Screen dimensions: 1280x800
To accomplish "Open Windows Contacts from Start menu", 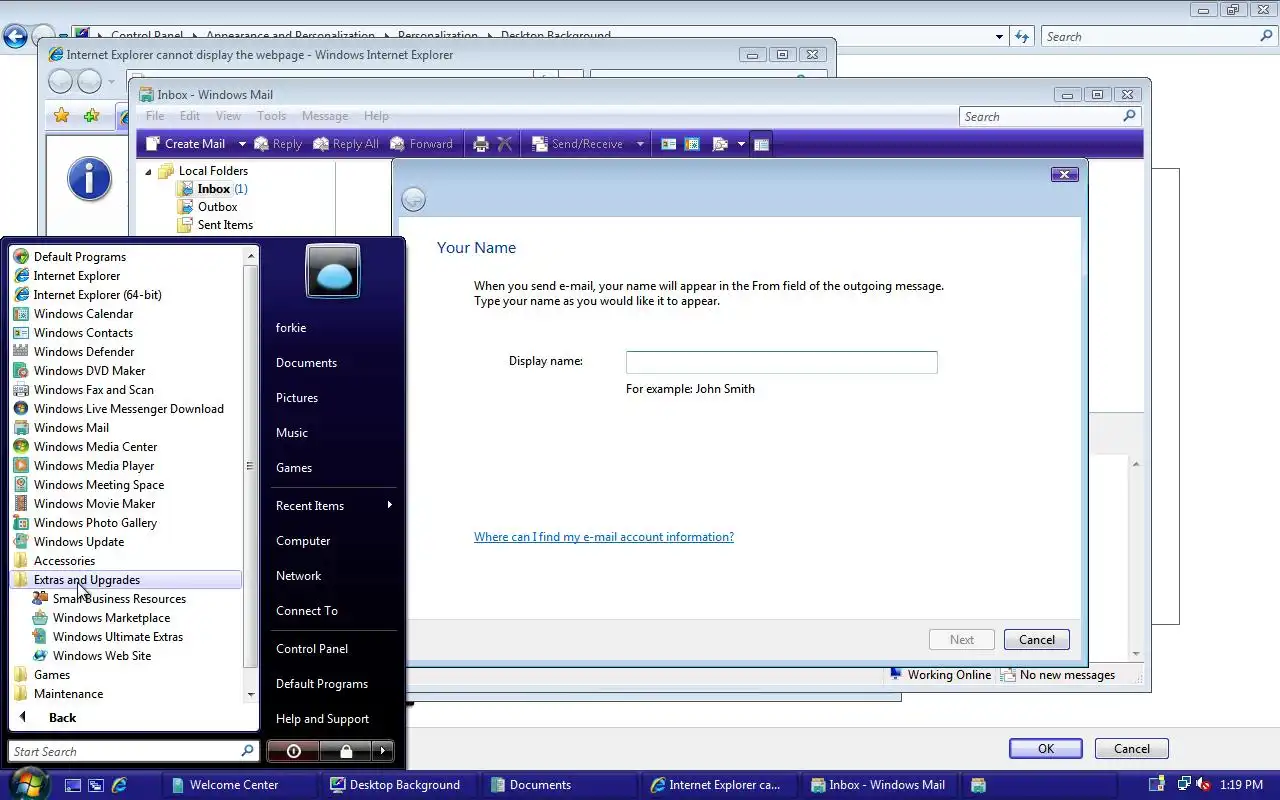I will click(x=127, y=333).
